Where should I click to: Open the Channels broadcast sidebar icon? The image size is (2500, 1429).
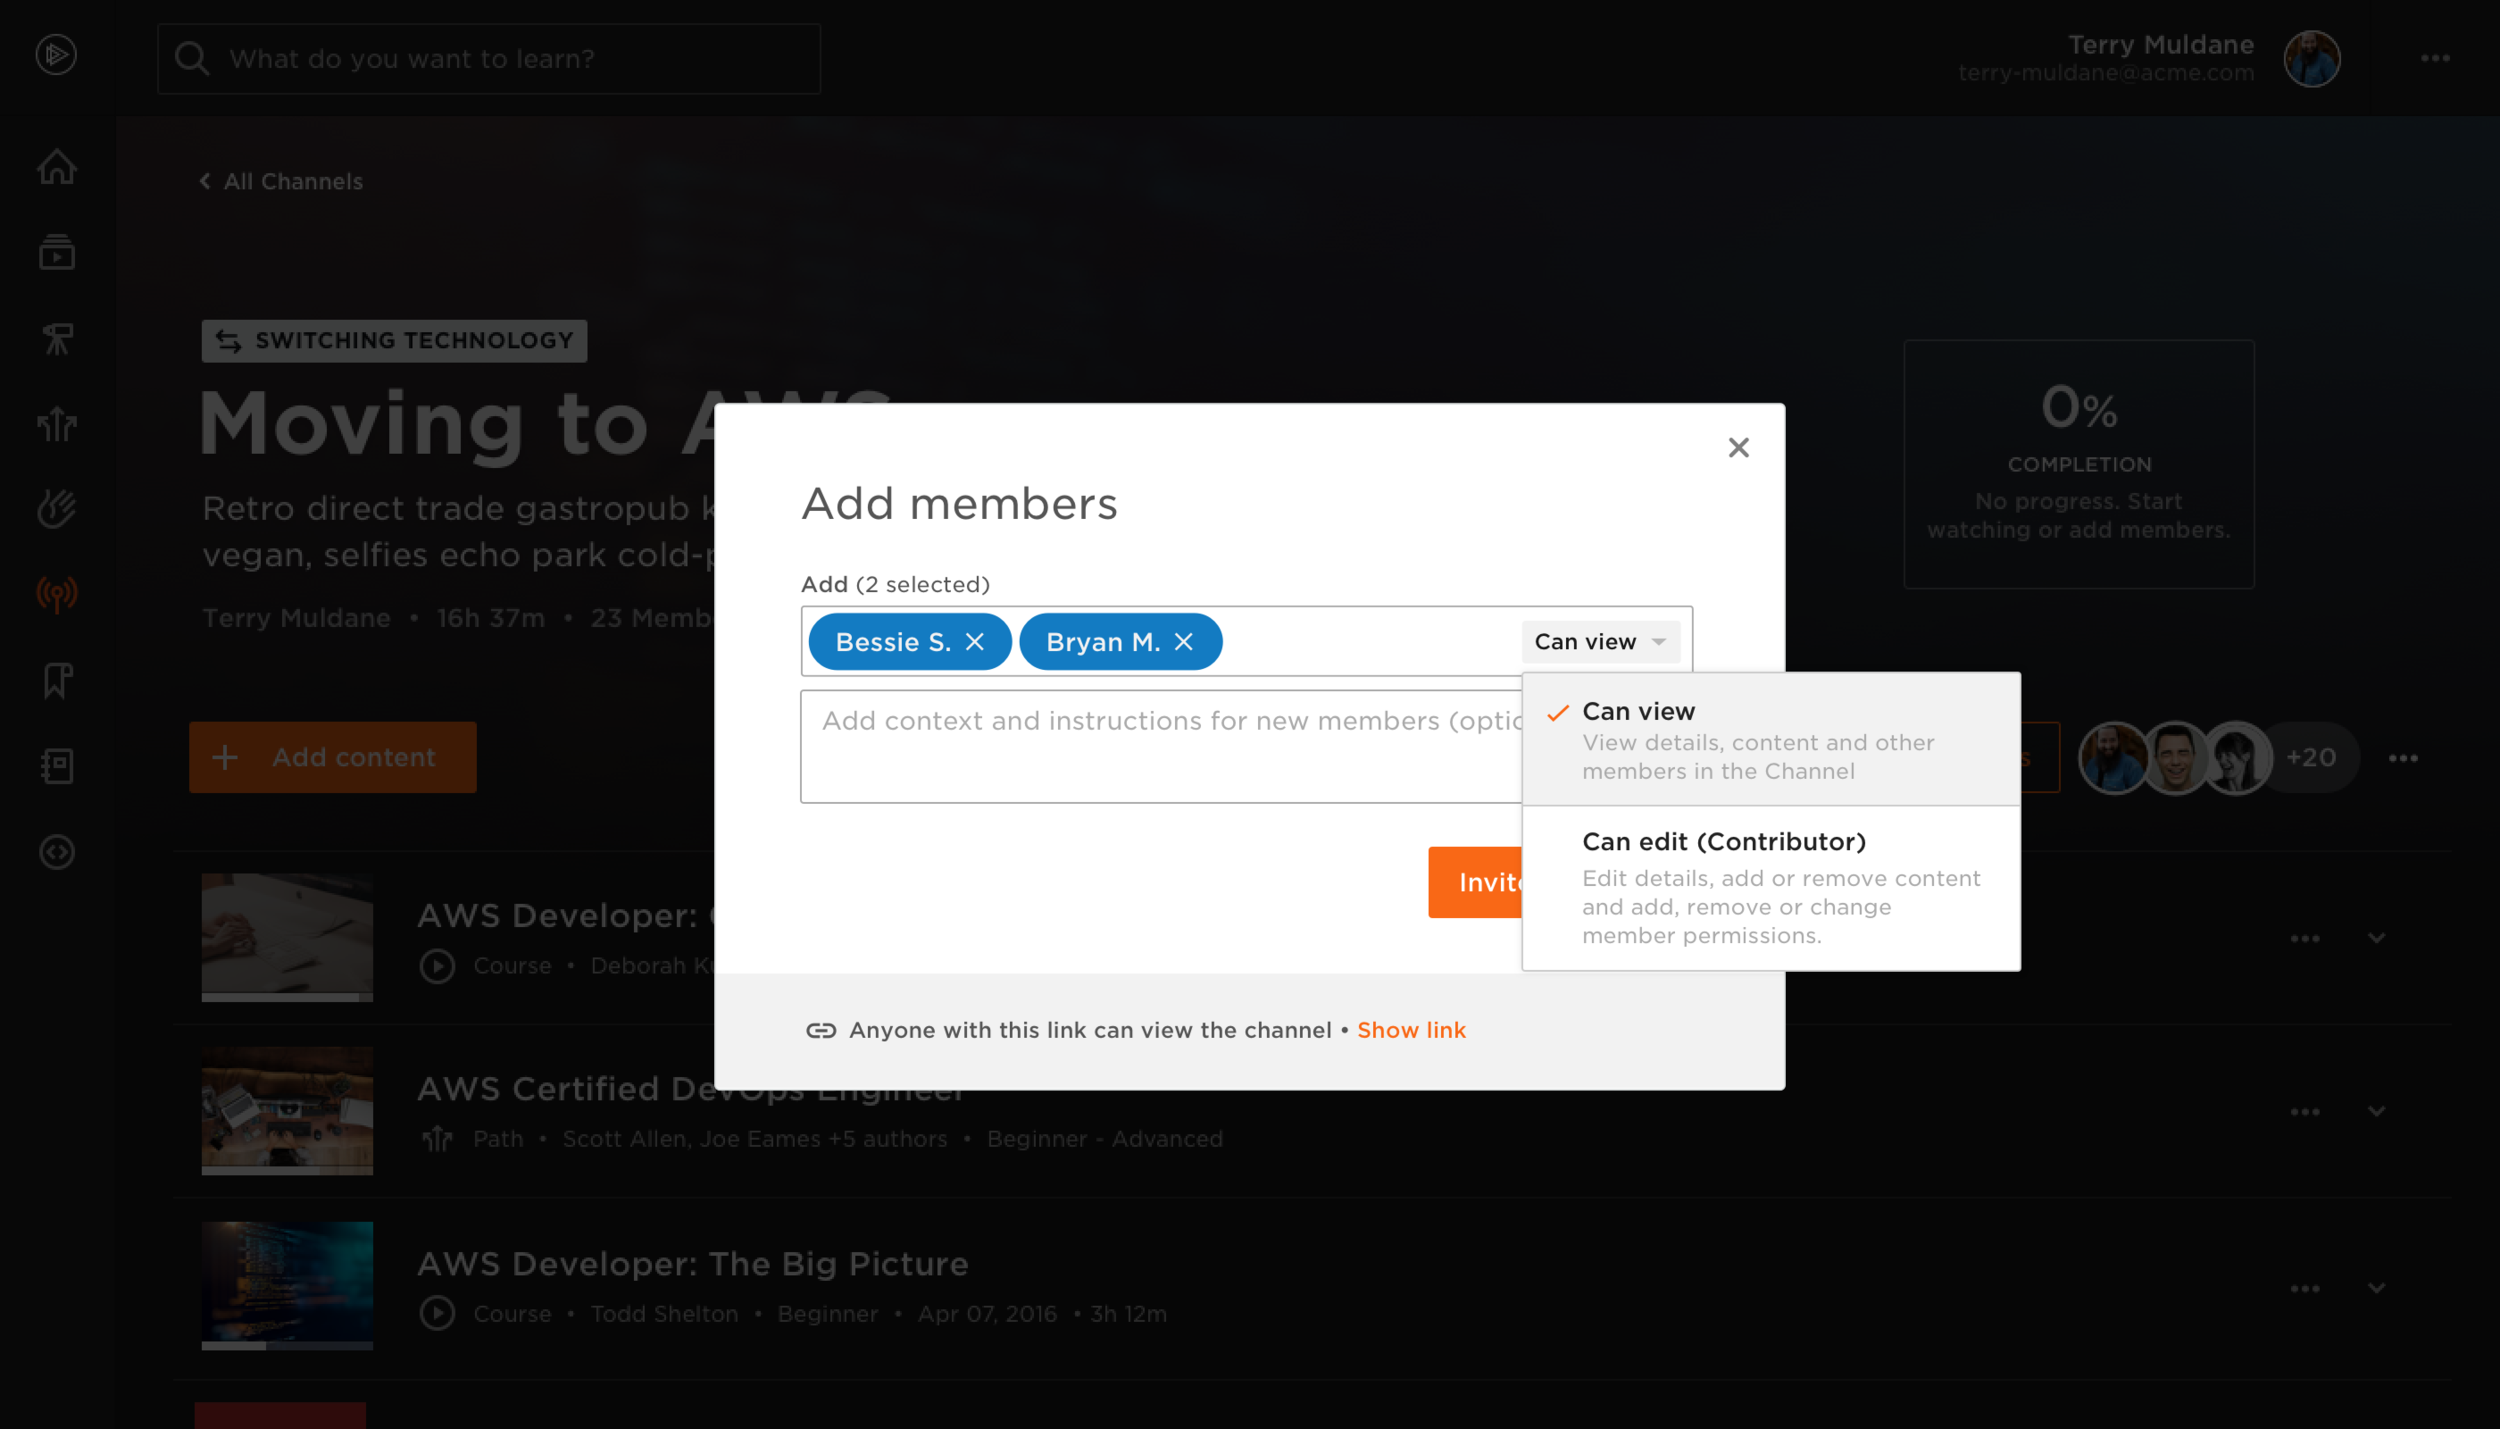coord(57,594)
